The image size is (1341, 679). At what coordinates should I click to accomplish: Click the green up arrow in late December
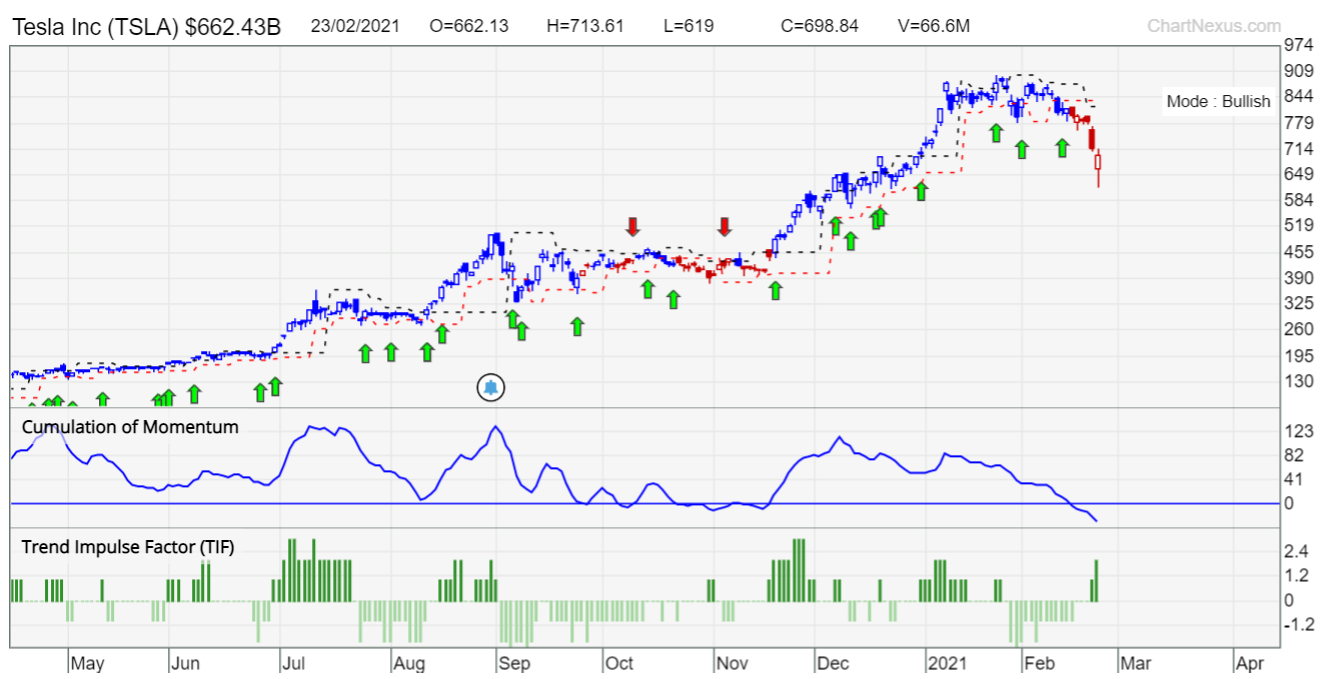pyautogui.click(x=921, y=191)
